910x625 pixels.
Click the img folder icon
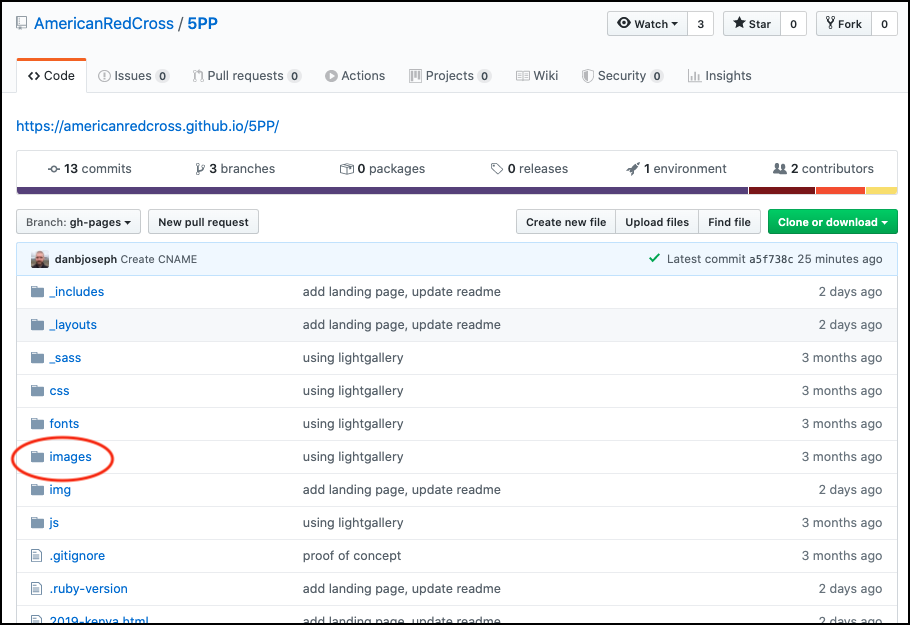coord(38,490)
